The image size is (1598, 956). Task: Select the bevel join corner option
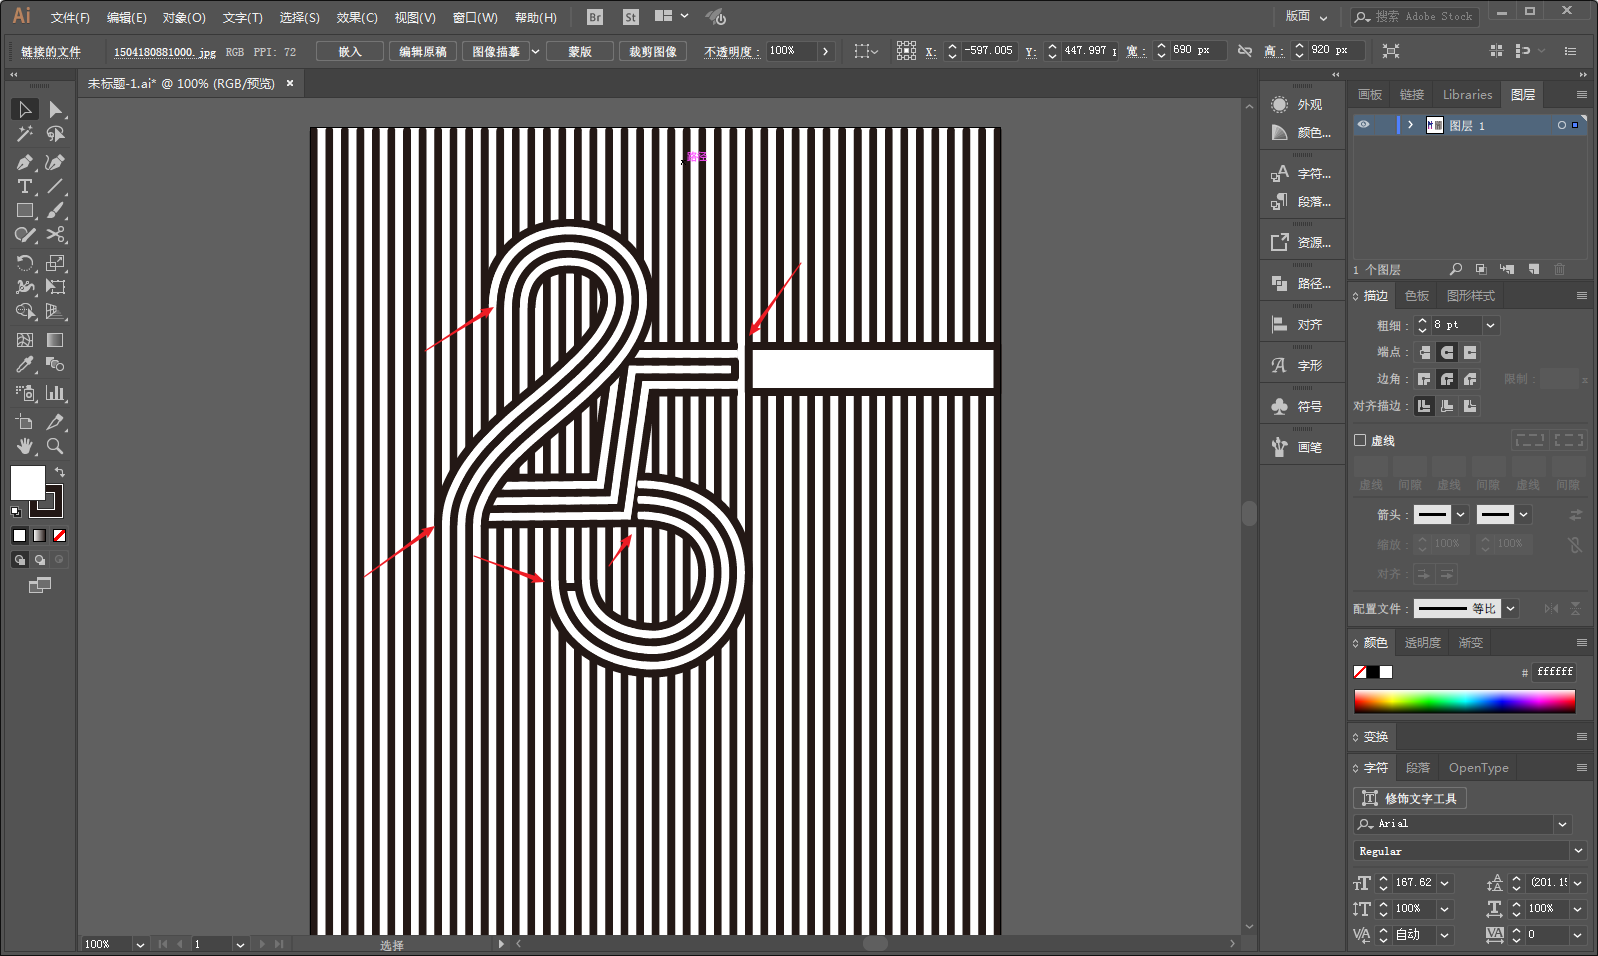click(1470, 379)
